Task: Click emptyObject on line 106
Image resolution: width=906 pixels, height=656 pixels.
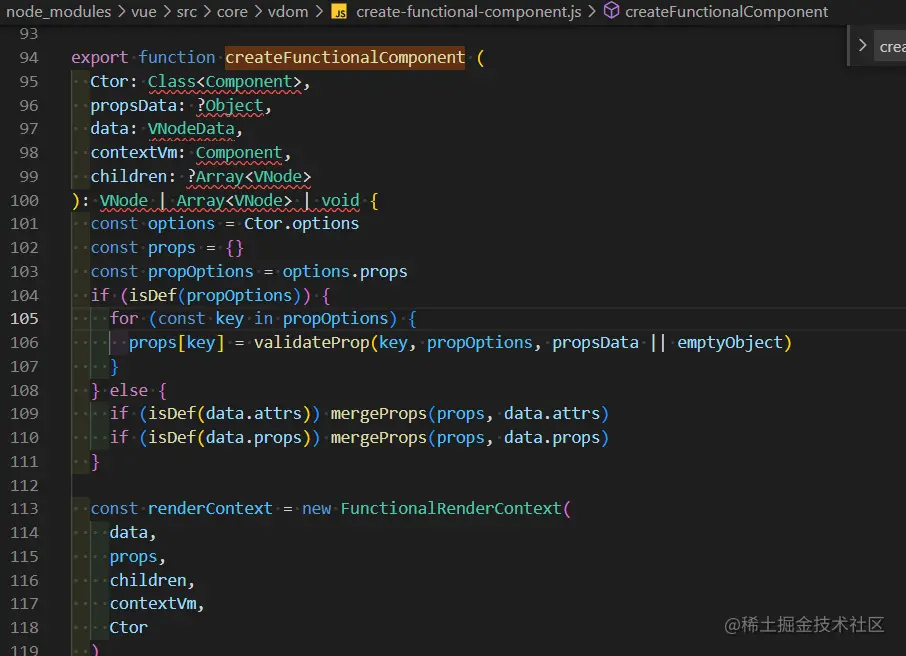Action: point(730,343)
